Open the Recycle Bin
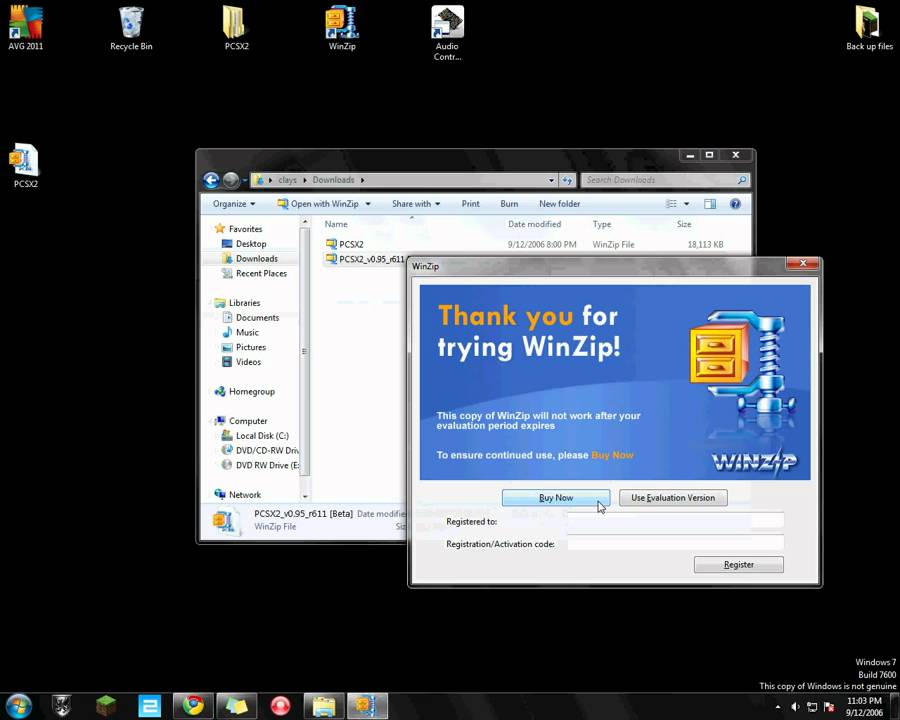Image resolution: width=900 pixels, height=720 pixels. [131, 24]
